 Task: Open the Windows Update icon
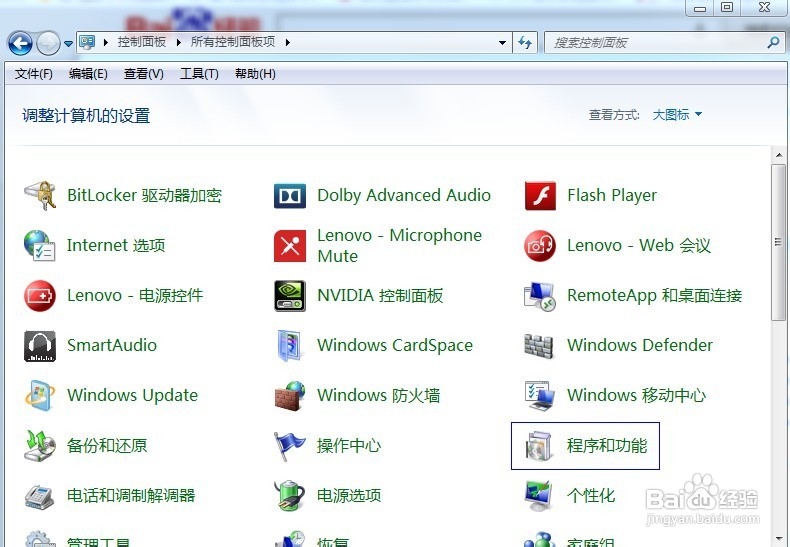[40, 395]
